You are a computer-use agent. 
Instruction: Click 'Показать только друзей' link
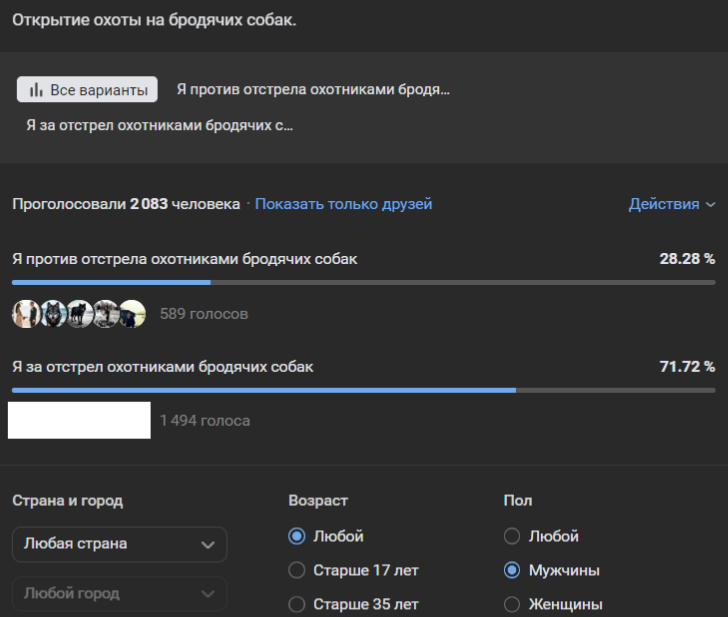[344, 204]
